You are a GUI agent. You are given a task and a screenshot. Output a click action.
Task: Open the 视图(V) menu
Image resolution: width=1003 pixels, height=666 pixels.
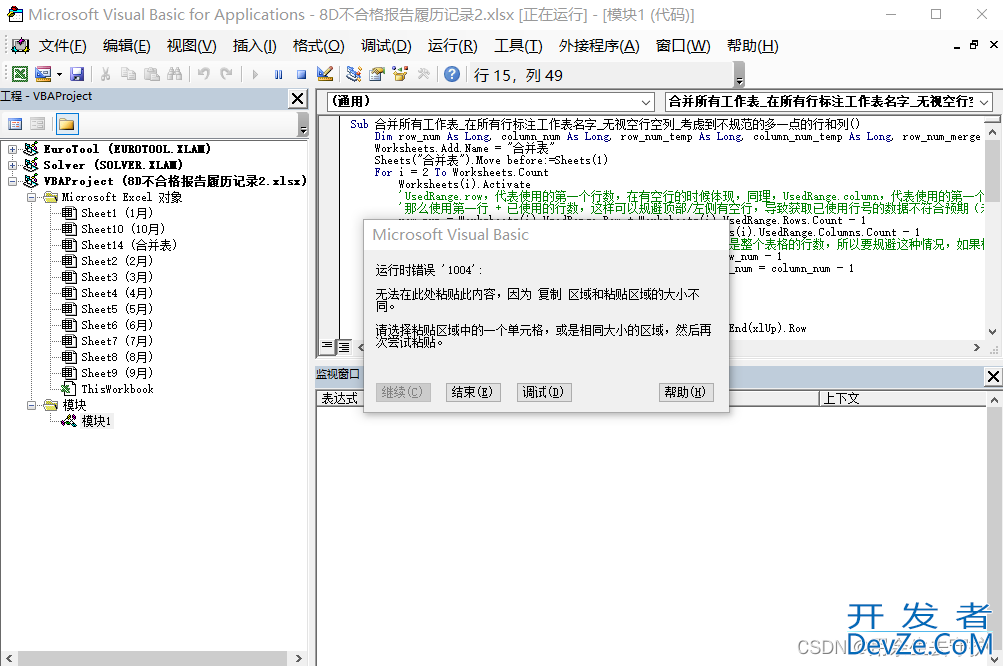pyautogui.click(x=191, y=46)
